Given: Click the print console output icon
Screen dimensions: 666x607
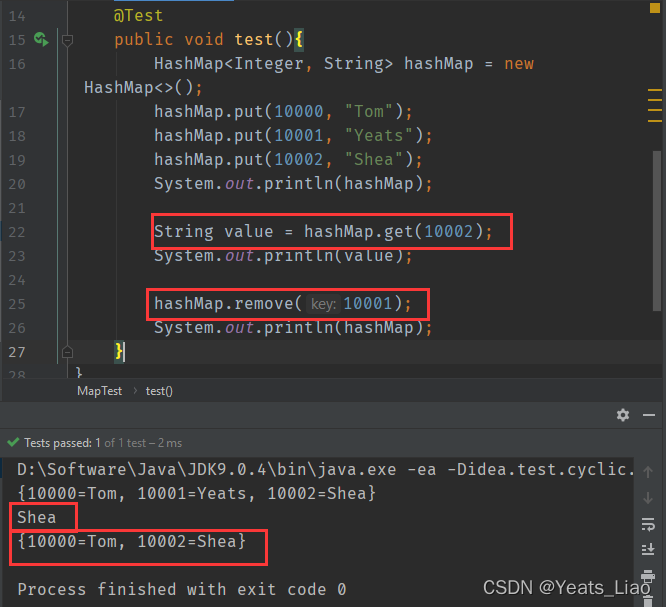Looking at the screenshot, I should click(x=648, y=576).
